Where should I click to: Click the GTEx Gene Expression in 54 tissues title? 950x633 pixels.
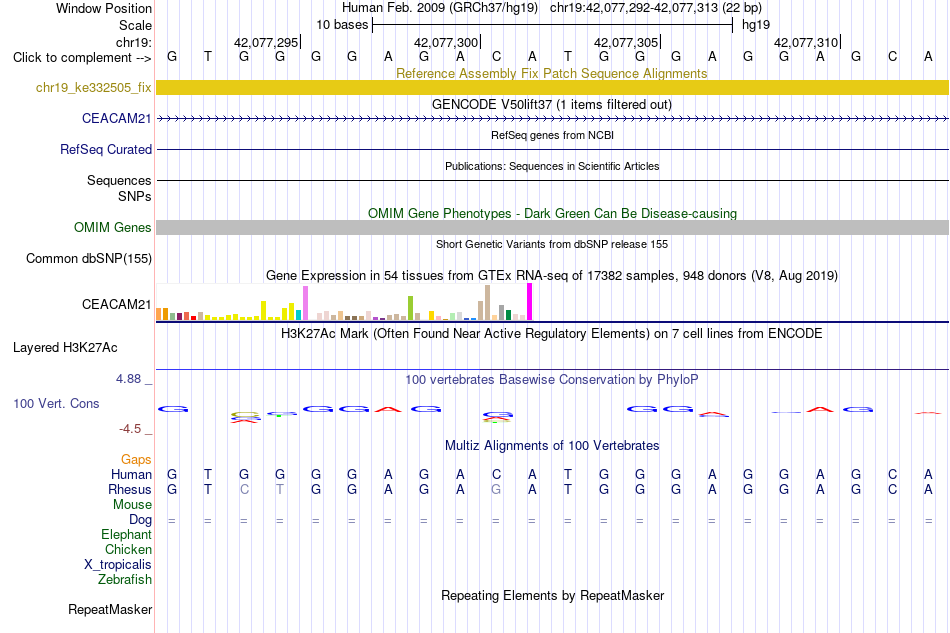coord(552,276)
